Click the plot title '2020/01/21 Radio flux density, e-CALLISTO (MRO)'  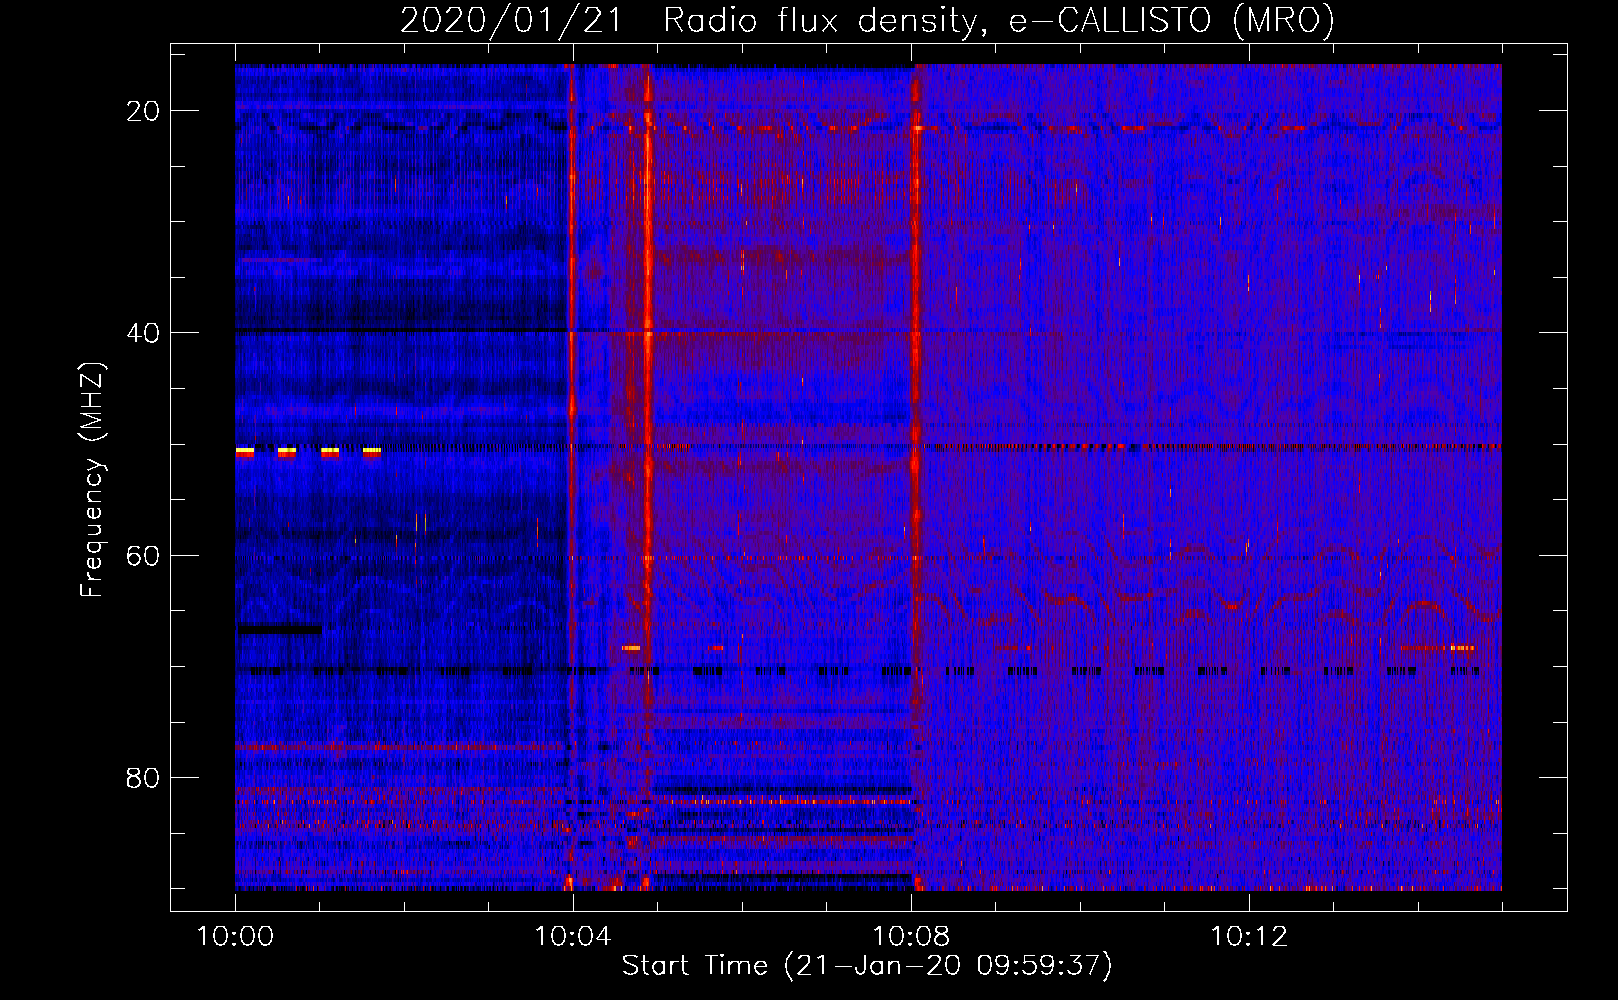click(867, 21)
